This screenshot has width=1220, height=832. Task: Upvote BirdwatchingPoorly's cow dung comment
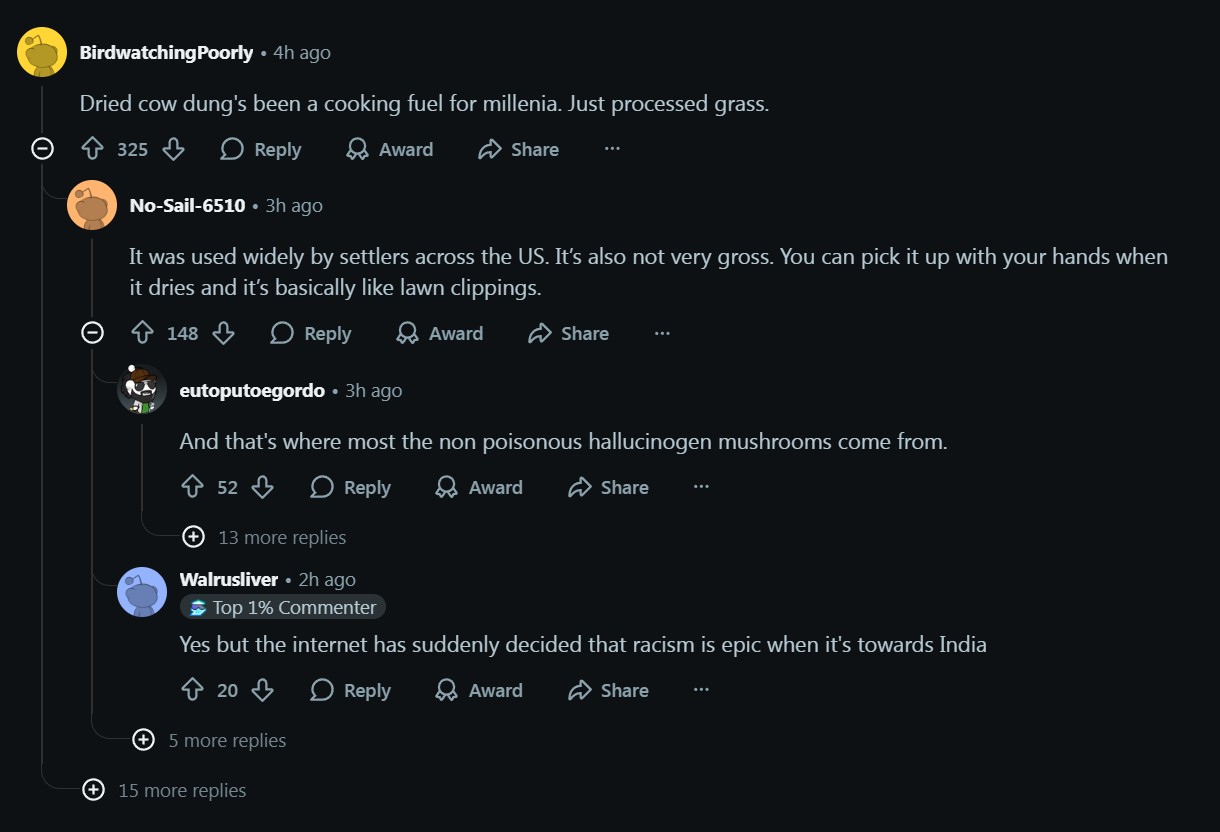pyautogui.click(x=93, y=149)
